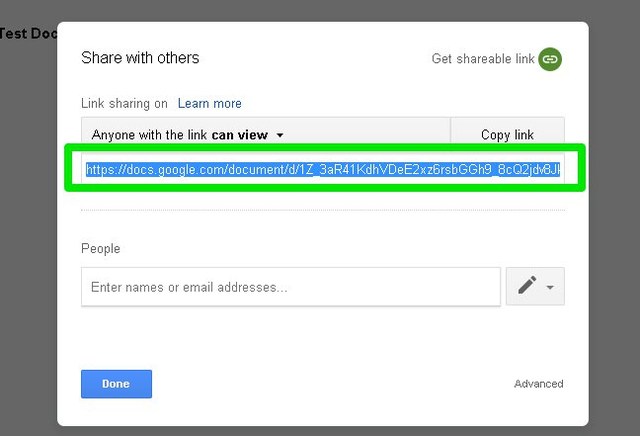Click the bold "can view" permission text
The image size is (640, 436).
239,135
